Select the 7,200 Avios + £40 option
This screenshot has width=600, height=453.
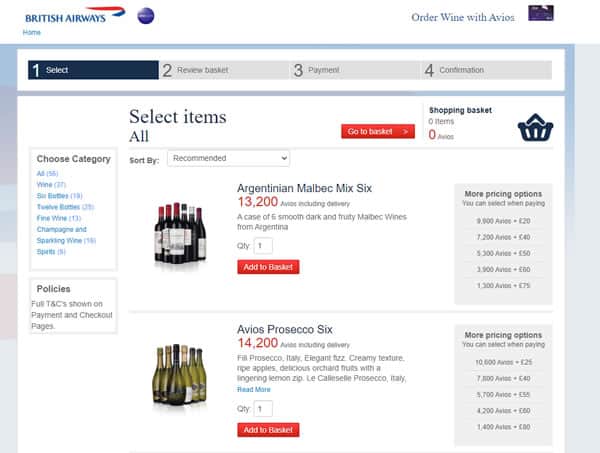pos(503,237)
